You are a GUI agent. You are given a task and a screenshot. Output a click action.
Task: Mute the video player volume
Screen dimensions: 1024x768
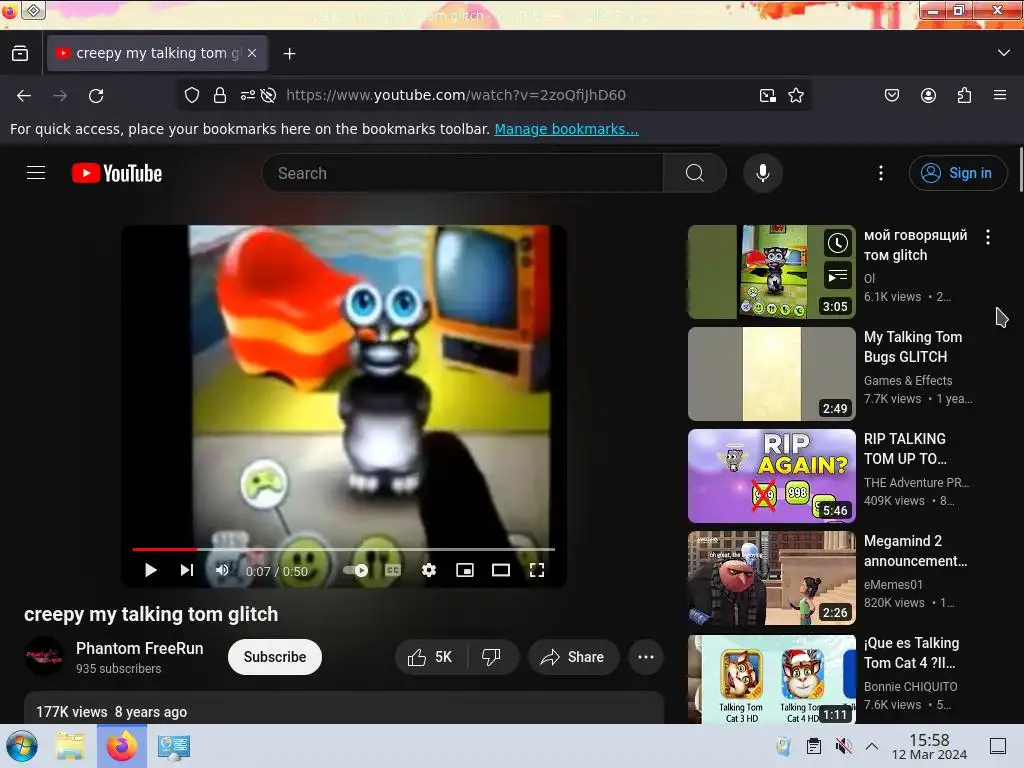(x=223, y=570)
